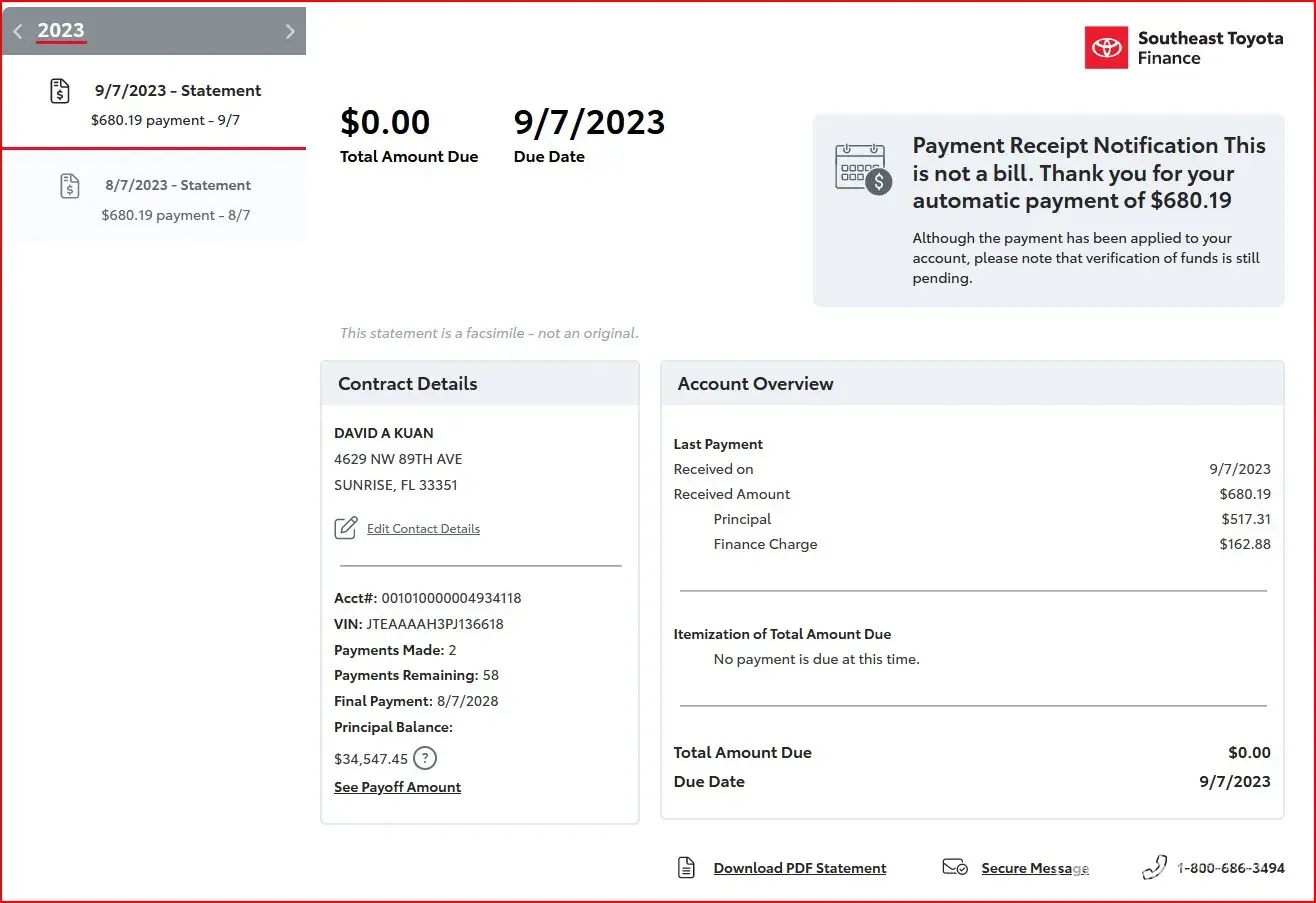Click the edit pencil icon
The image size is (1316, 903).
pos(345,528)
